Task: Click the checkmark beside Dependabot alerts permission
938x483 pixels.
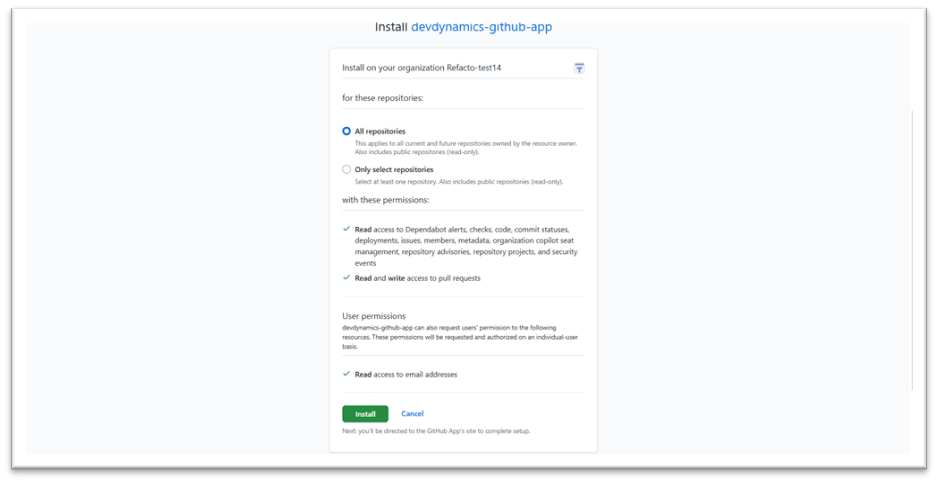Action: pyautogui.click(x=346, y=229)
